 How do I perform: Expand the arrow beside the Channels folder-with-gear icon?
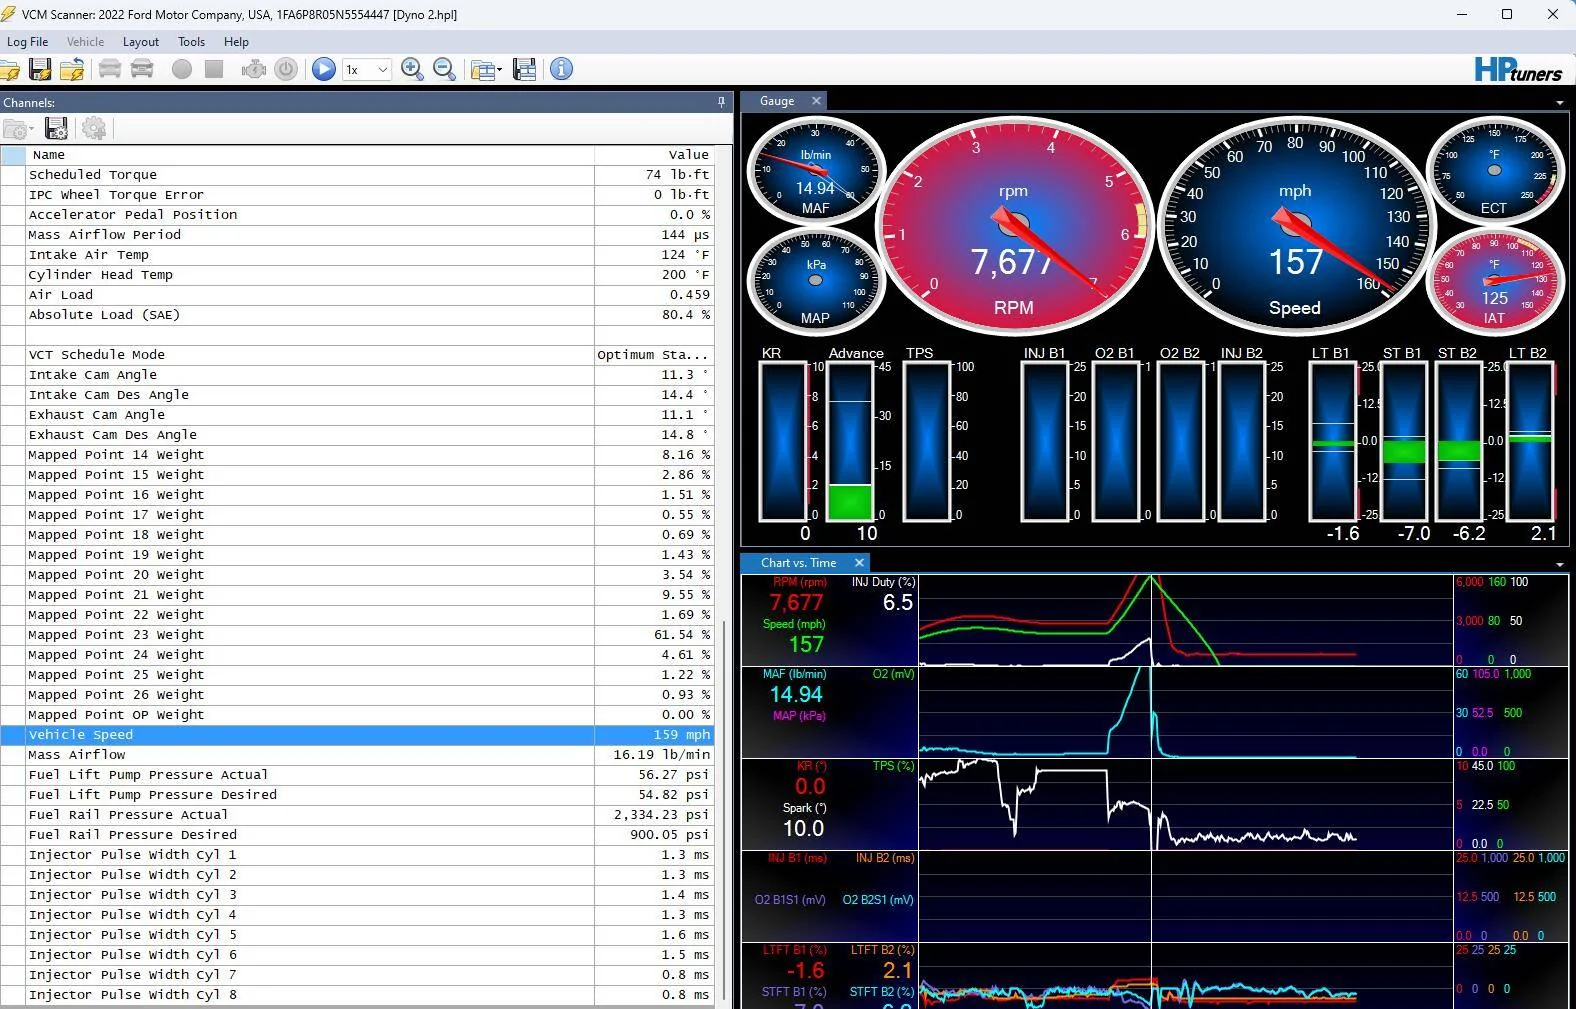coord(31,130)
